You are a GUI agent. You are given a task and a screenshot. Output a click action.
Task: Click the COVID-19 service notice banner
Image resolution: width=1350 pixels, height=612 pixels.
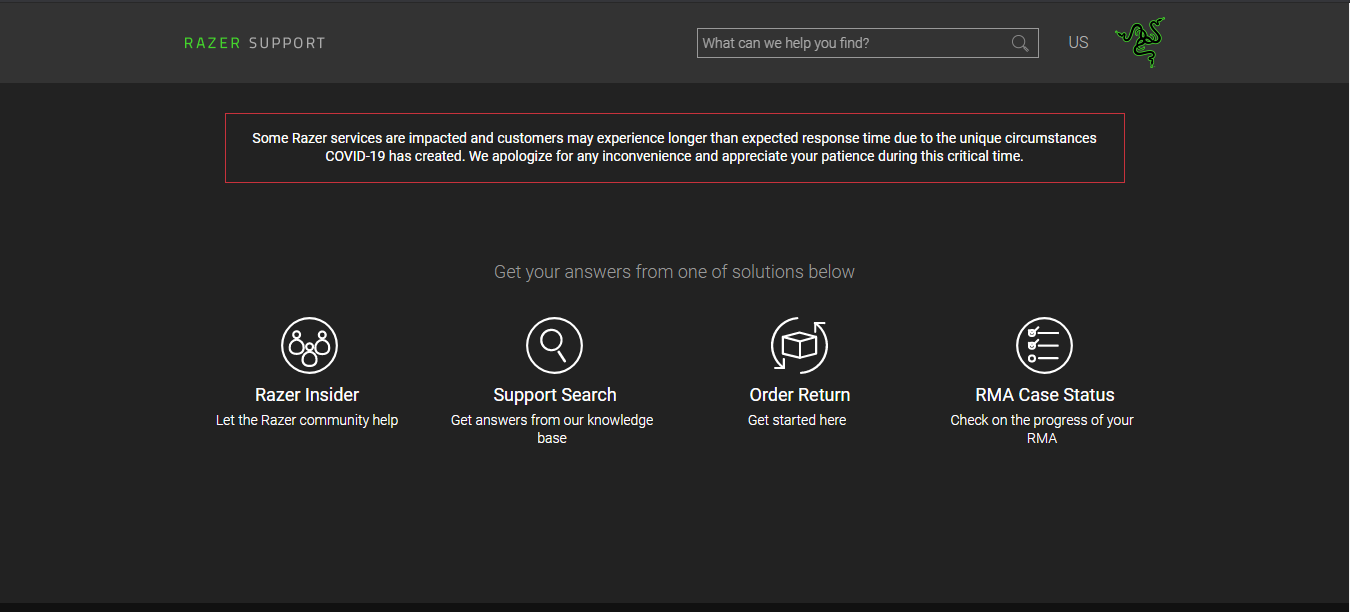tap(675, 148)
